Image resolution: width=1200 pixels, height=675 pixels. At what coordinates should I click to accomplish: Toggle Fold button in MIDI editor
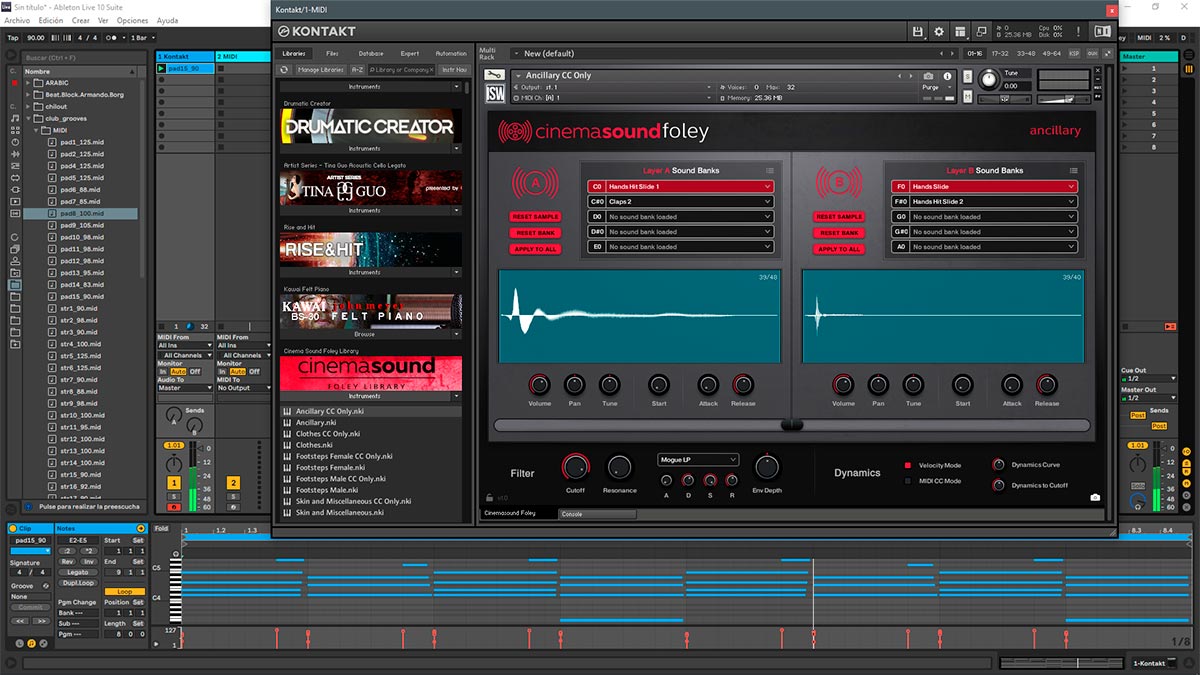click(x=161, y=528)
